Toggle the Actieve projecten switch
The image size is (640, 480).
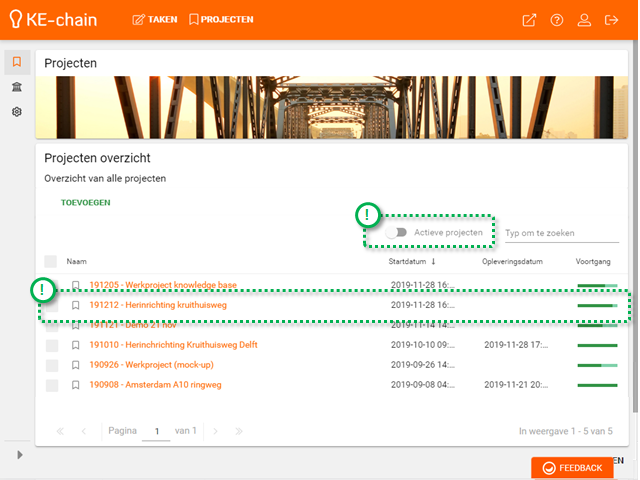click(398, 233)
